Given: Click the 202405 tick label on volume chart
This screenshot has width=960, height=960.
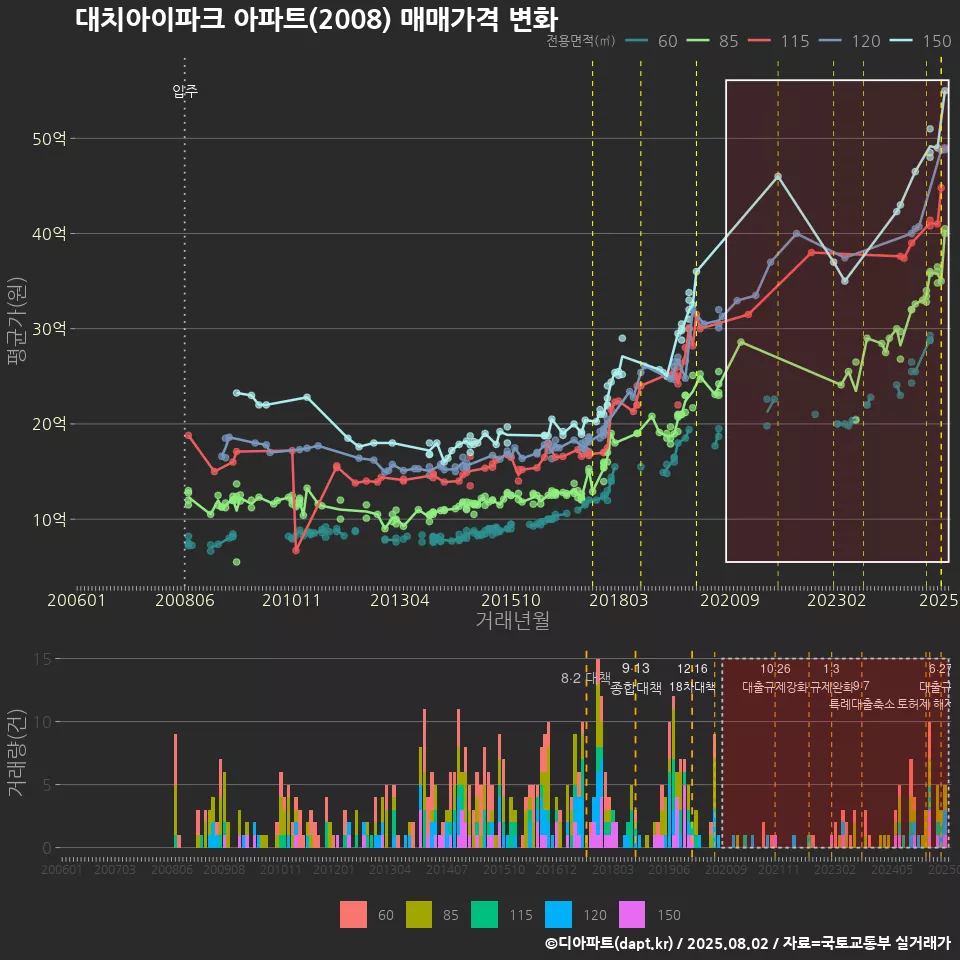Looking at the screenshot, I should coord(892,869).
